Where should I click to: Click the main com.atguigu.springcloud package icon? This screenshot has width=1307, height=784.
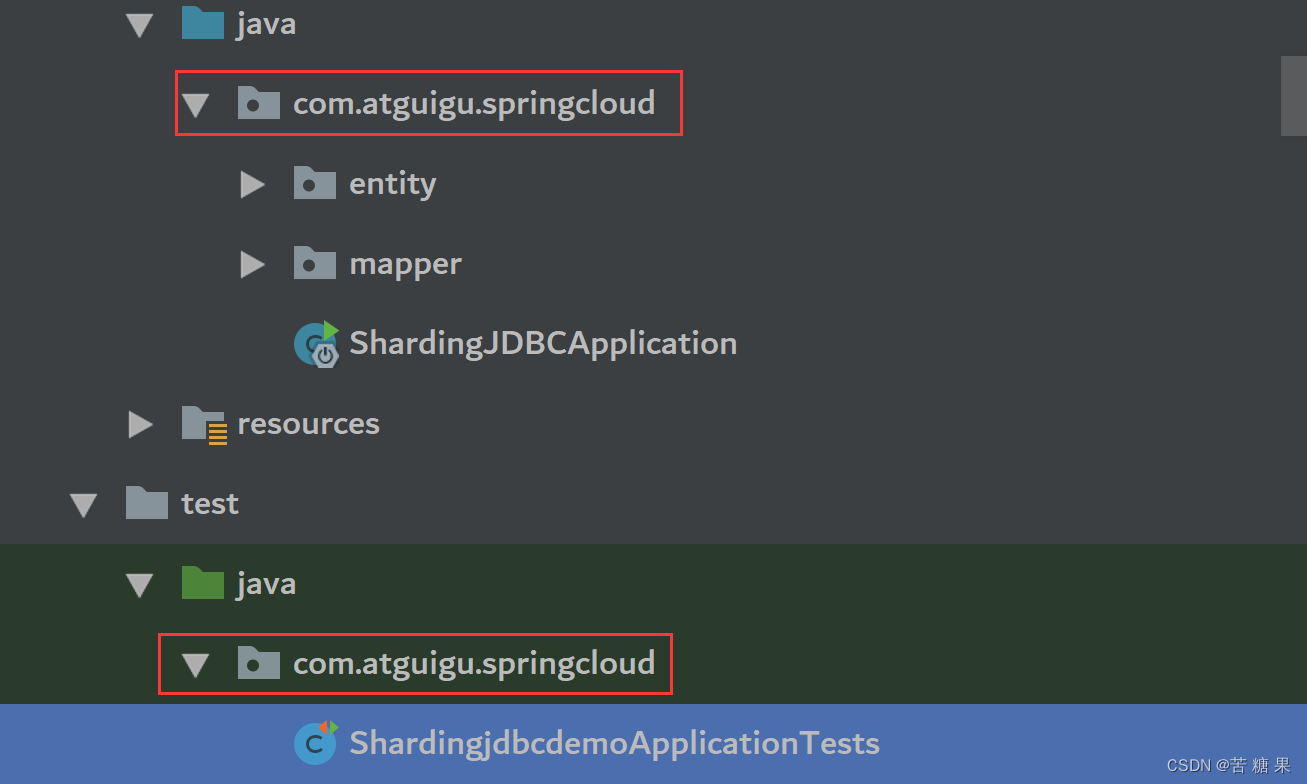(258, 103)
